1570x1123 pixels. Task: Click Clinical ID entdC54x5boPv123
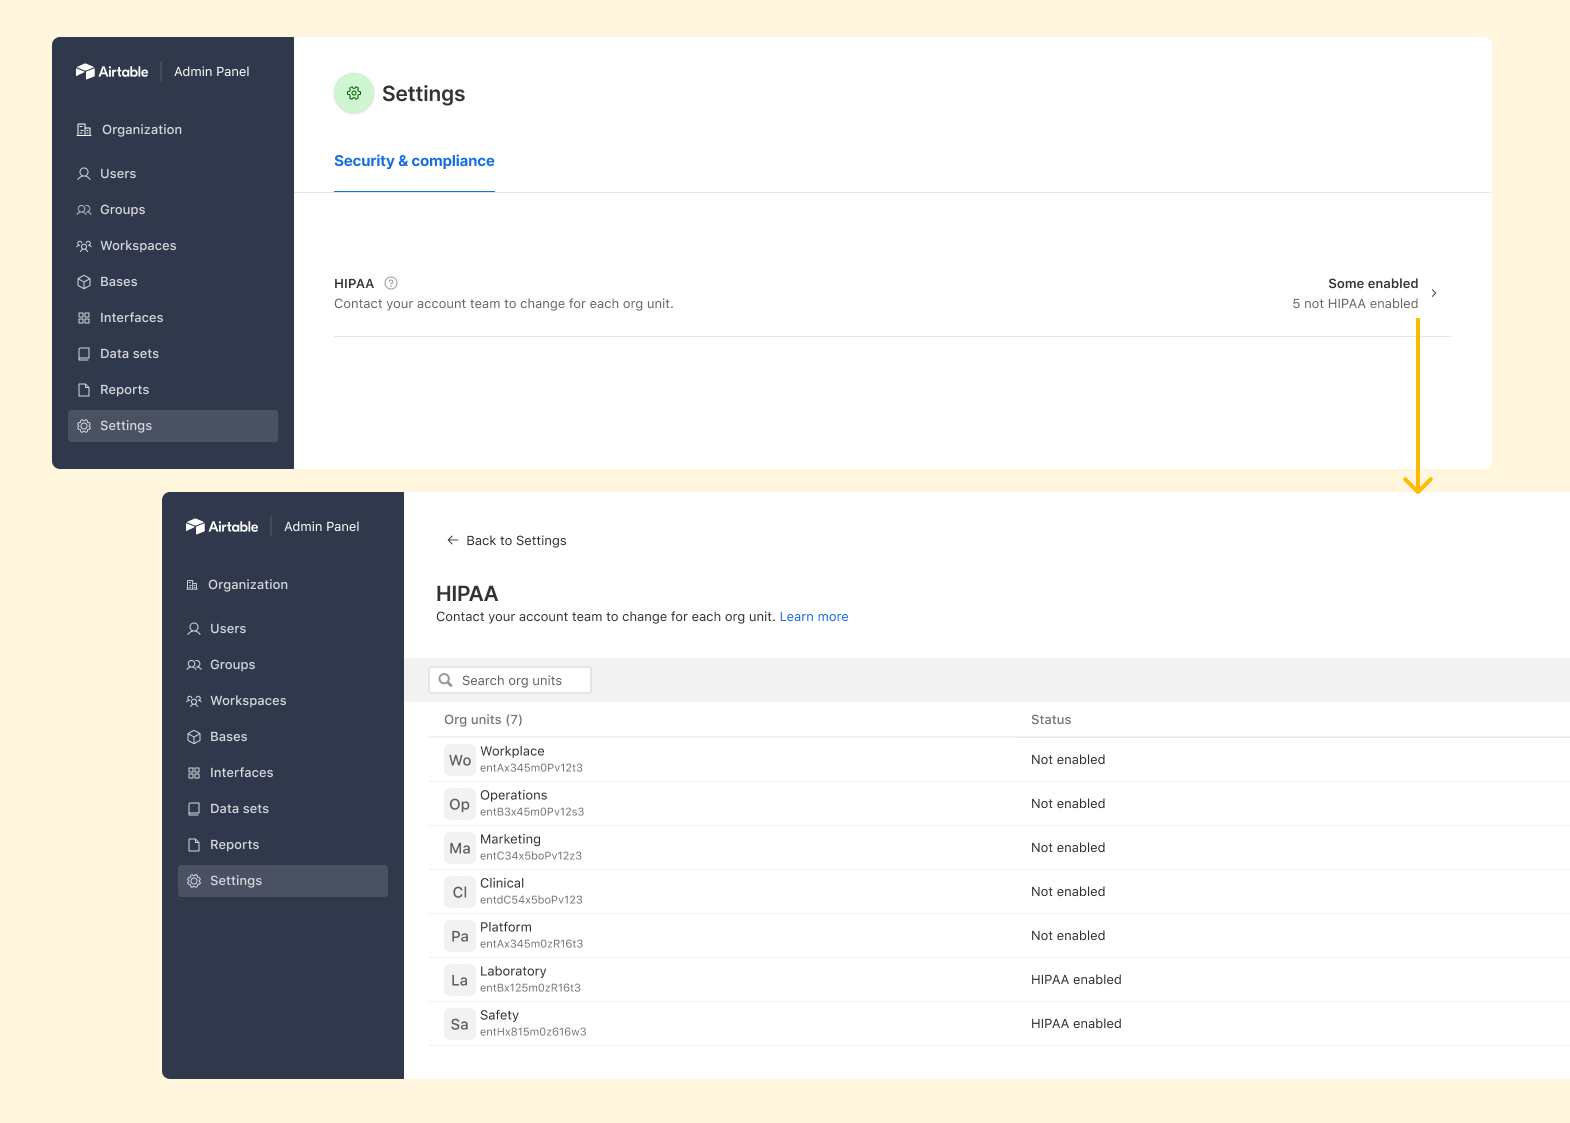[x=531, y=900]
